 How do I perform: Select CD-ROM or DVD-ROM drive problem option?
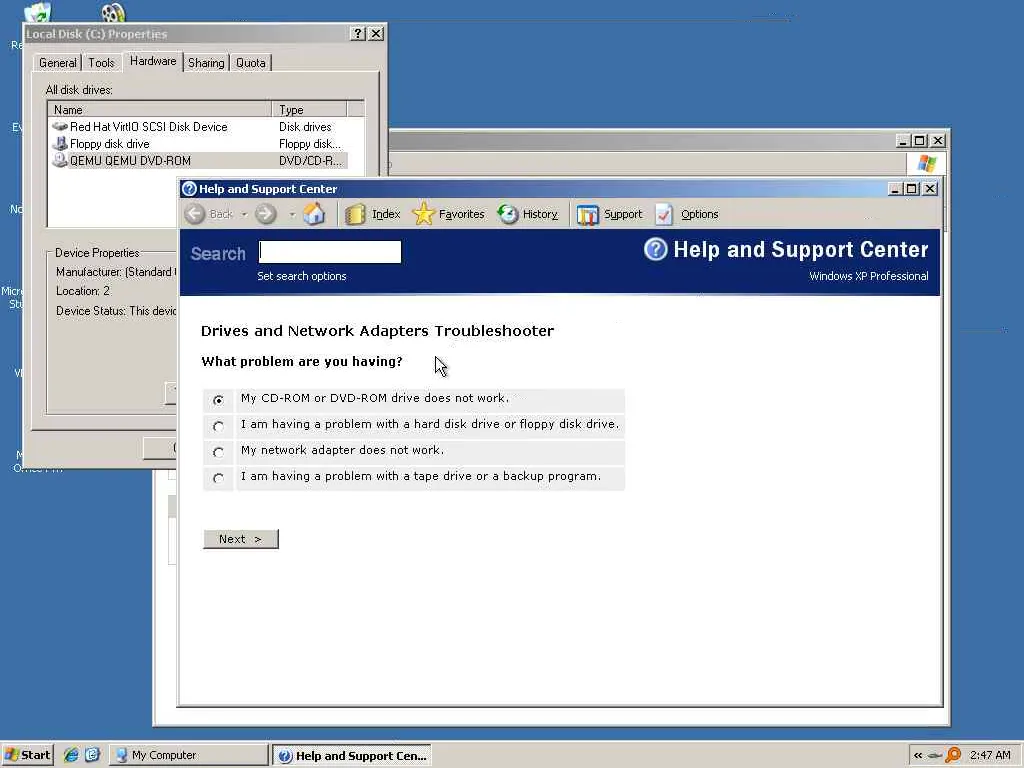218,400
